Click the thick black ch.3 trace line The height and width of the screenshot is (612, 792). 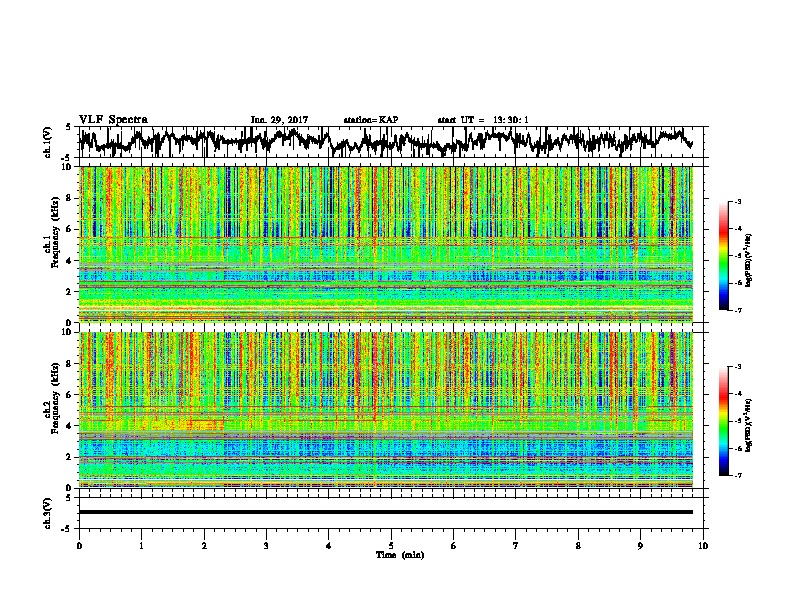coord(386,512)
